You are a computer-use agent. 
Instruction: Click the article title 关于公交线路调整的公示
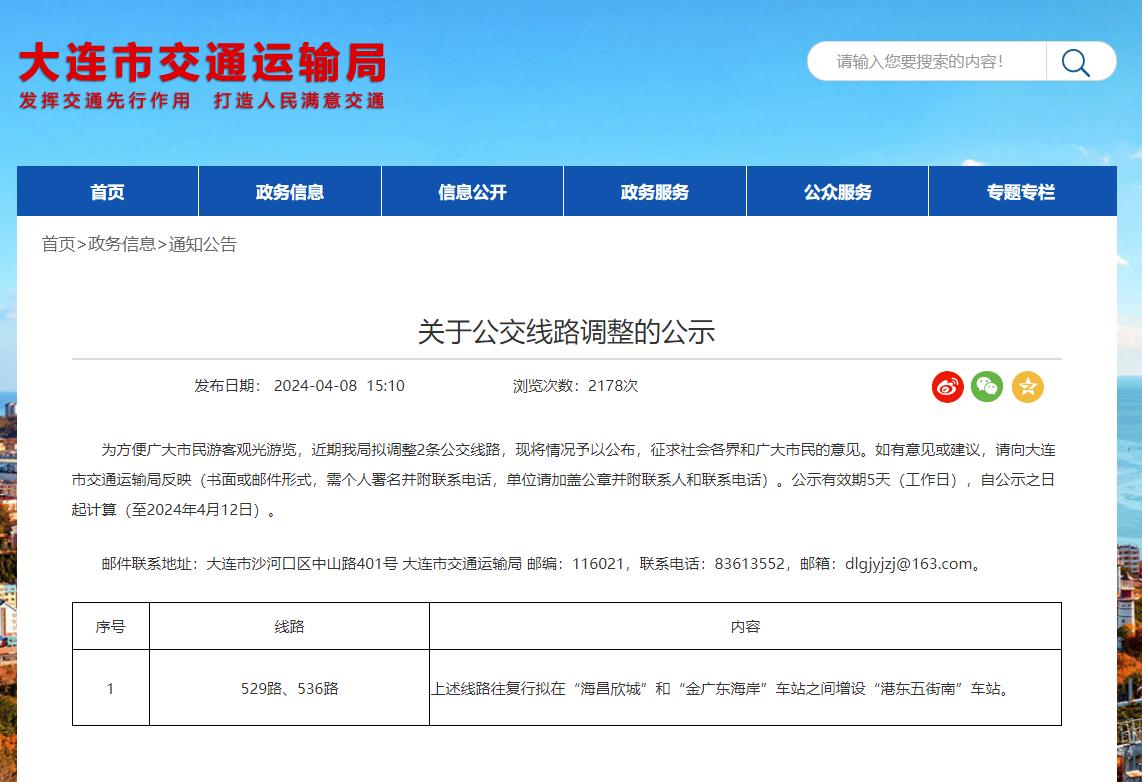tap(566, 332)
